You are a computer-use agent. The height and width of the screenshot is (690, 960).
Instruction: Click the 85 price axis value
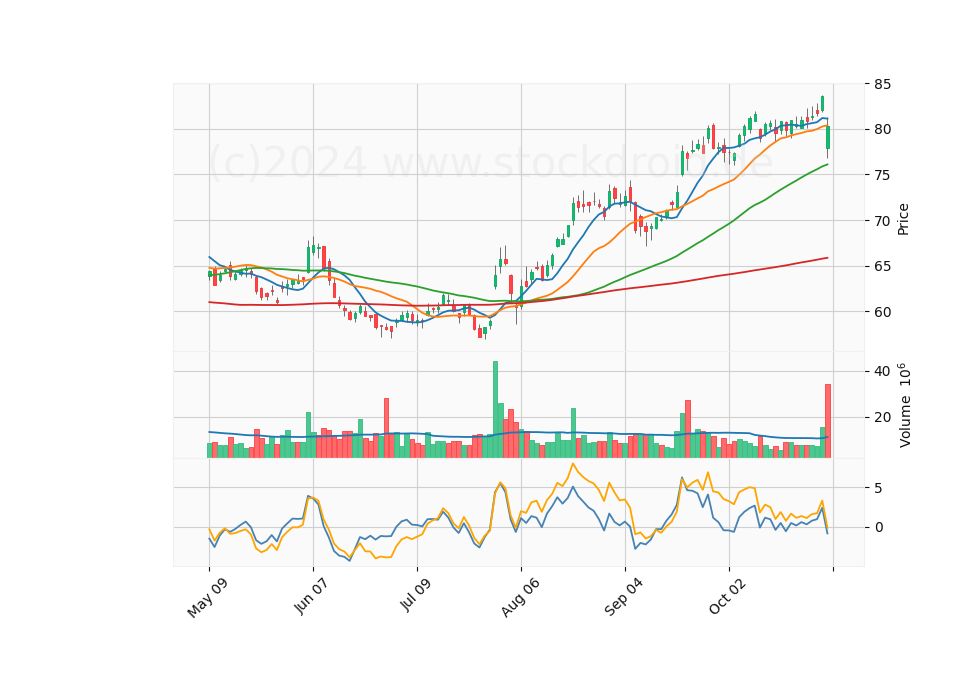pos(882,84)
